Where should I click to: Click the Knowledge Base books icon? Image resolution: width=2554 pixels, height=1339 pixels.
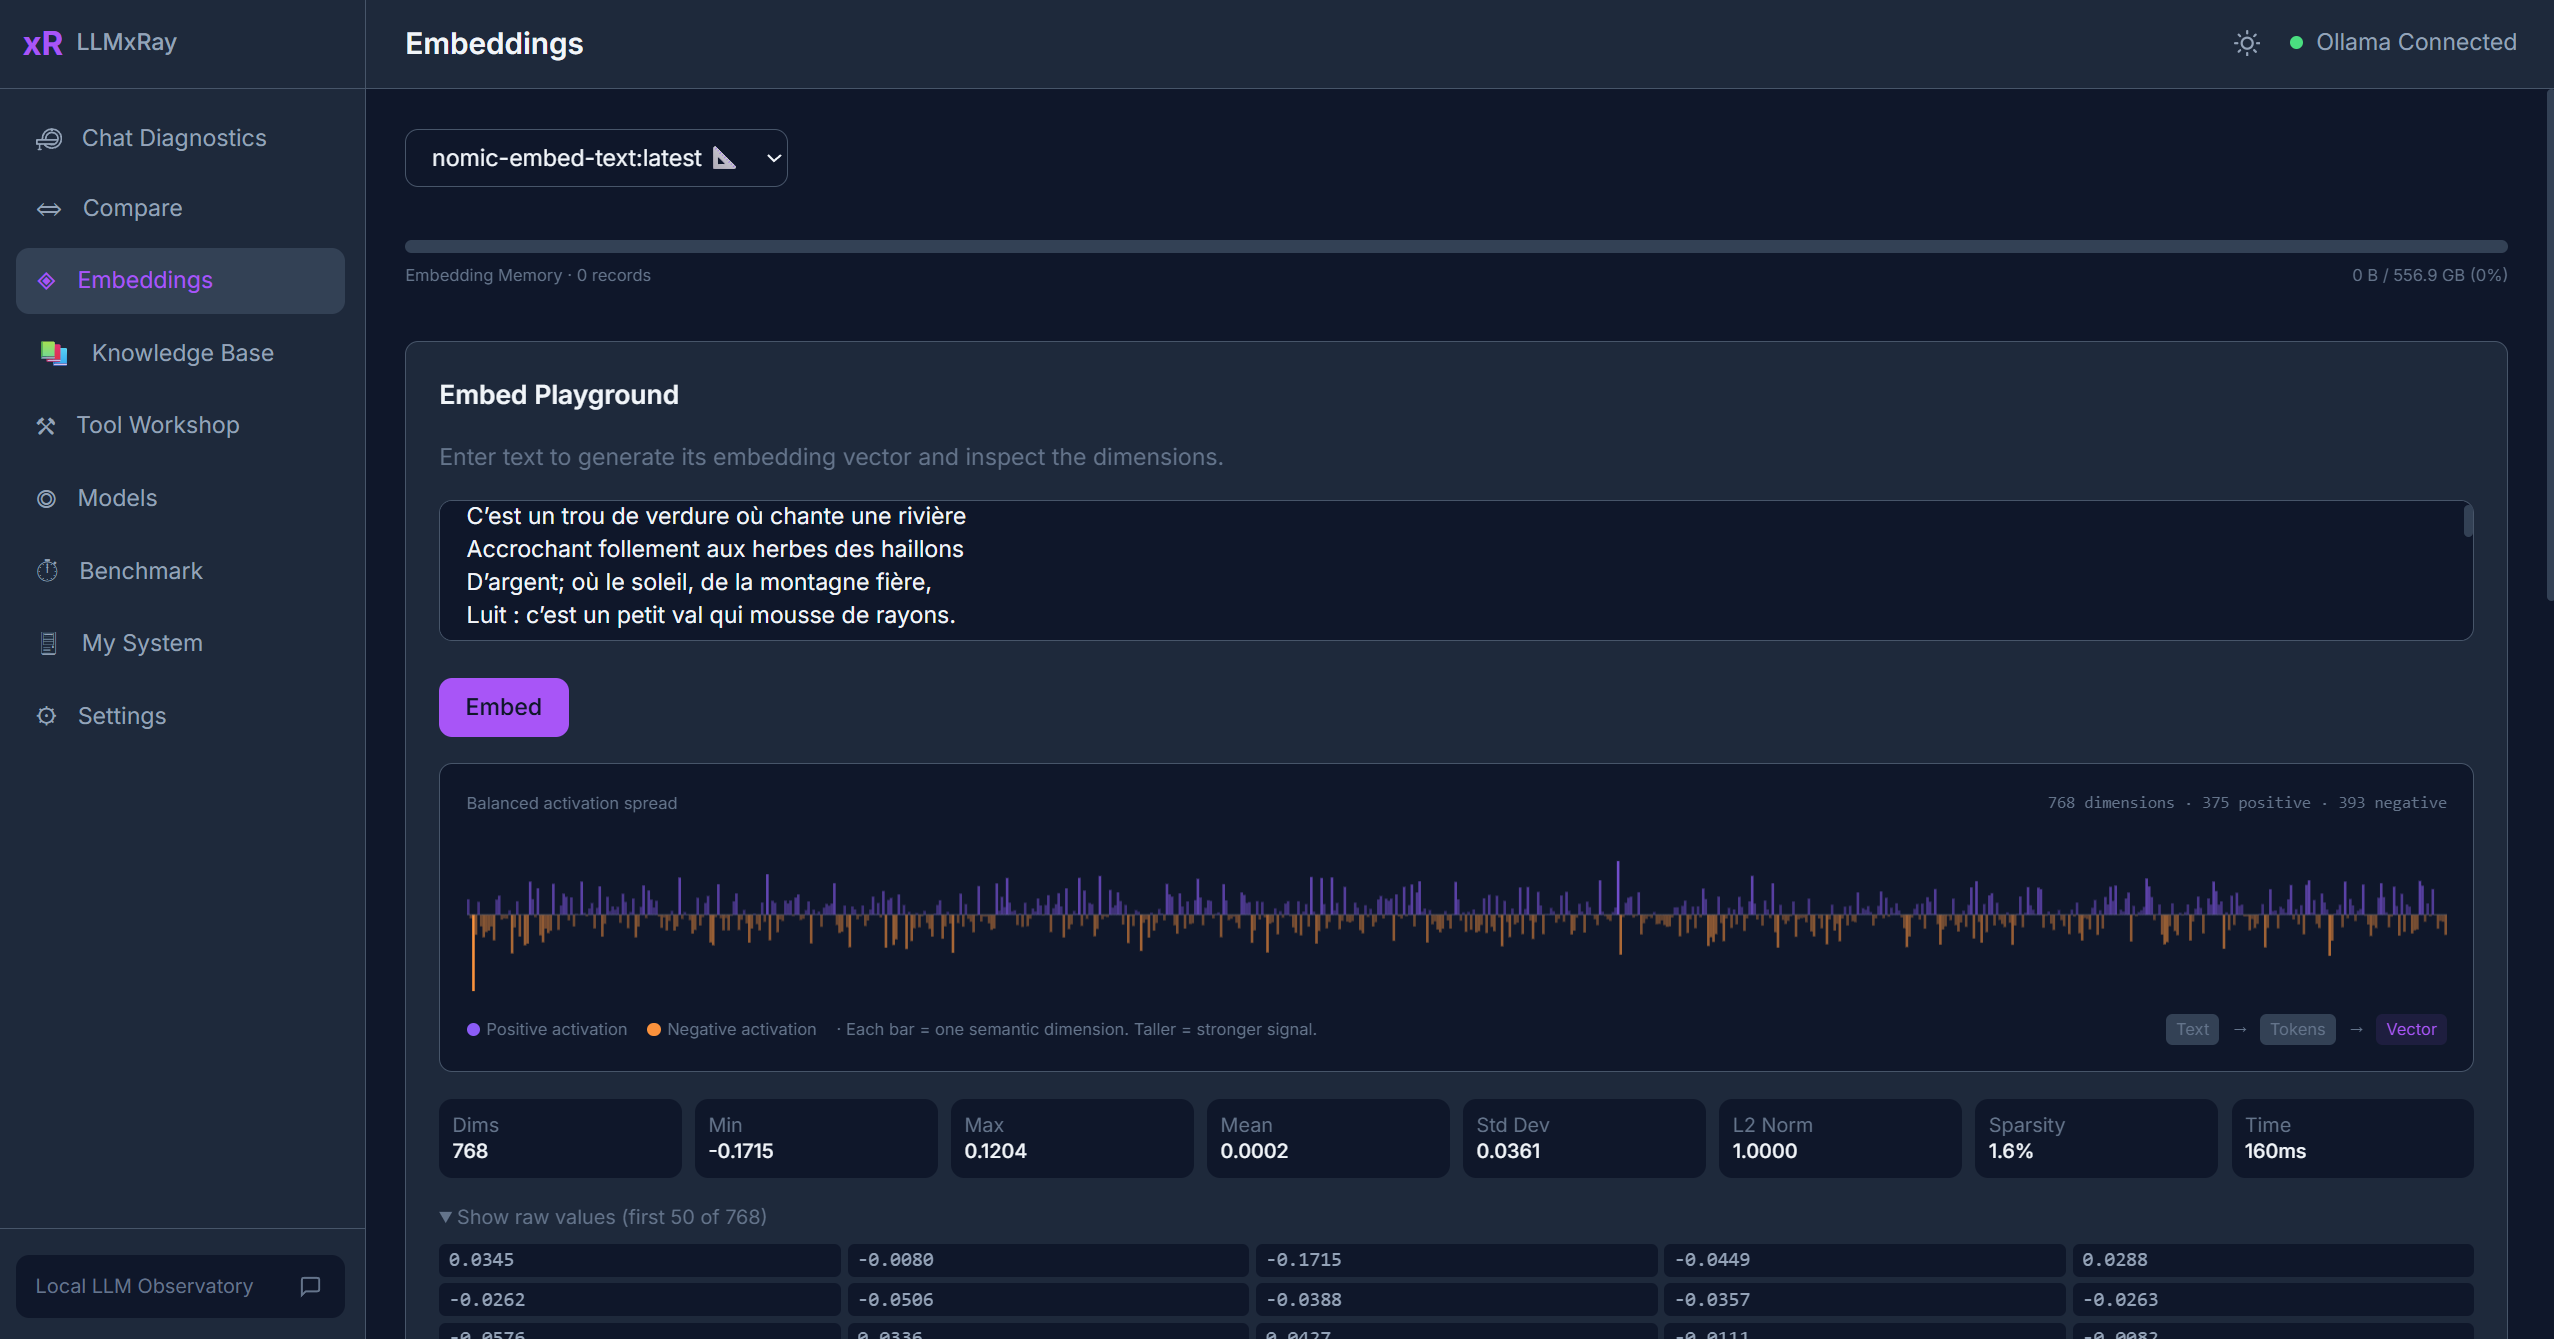(54, 353)
